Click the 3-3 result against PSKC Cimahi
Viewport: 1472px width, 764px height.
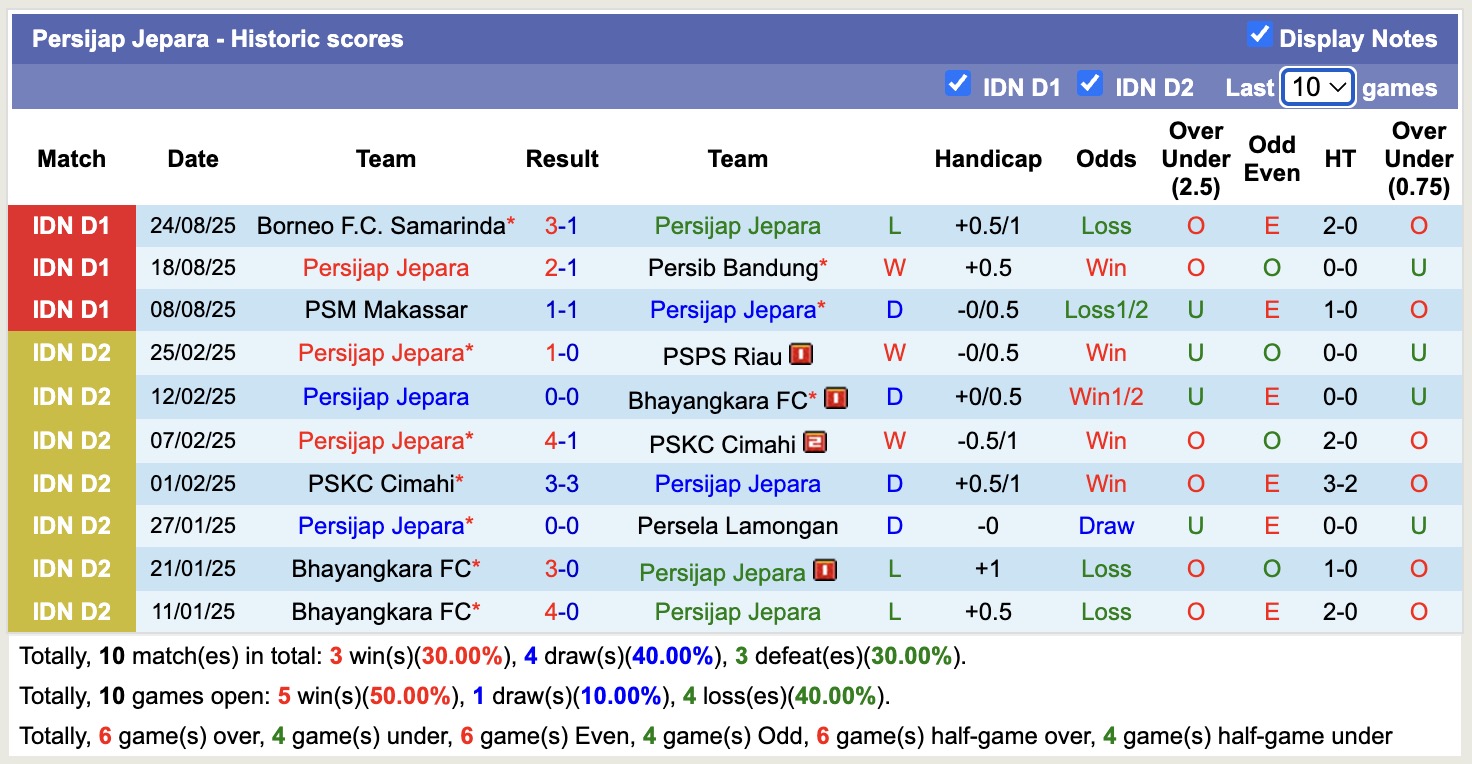[562, 484]
